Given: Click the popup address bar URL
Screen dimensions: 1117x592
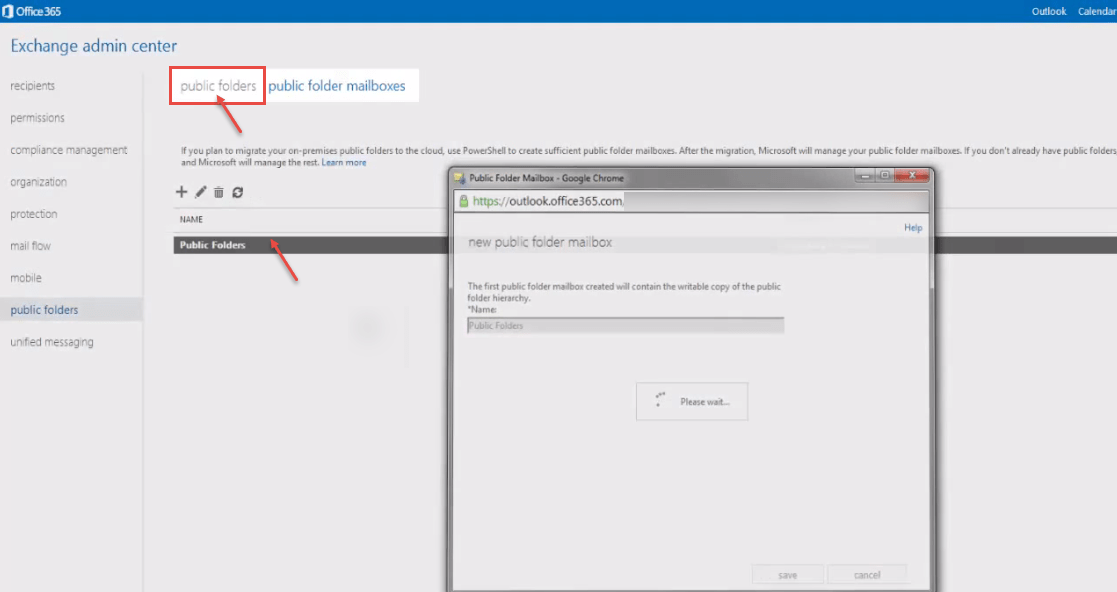Looking at the screenshot, I should [548, 201].
